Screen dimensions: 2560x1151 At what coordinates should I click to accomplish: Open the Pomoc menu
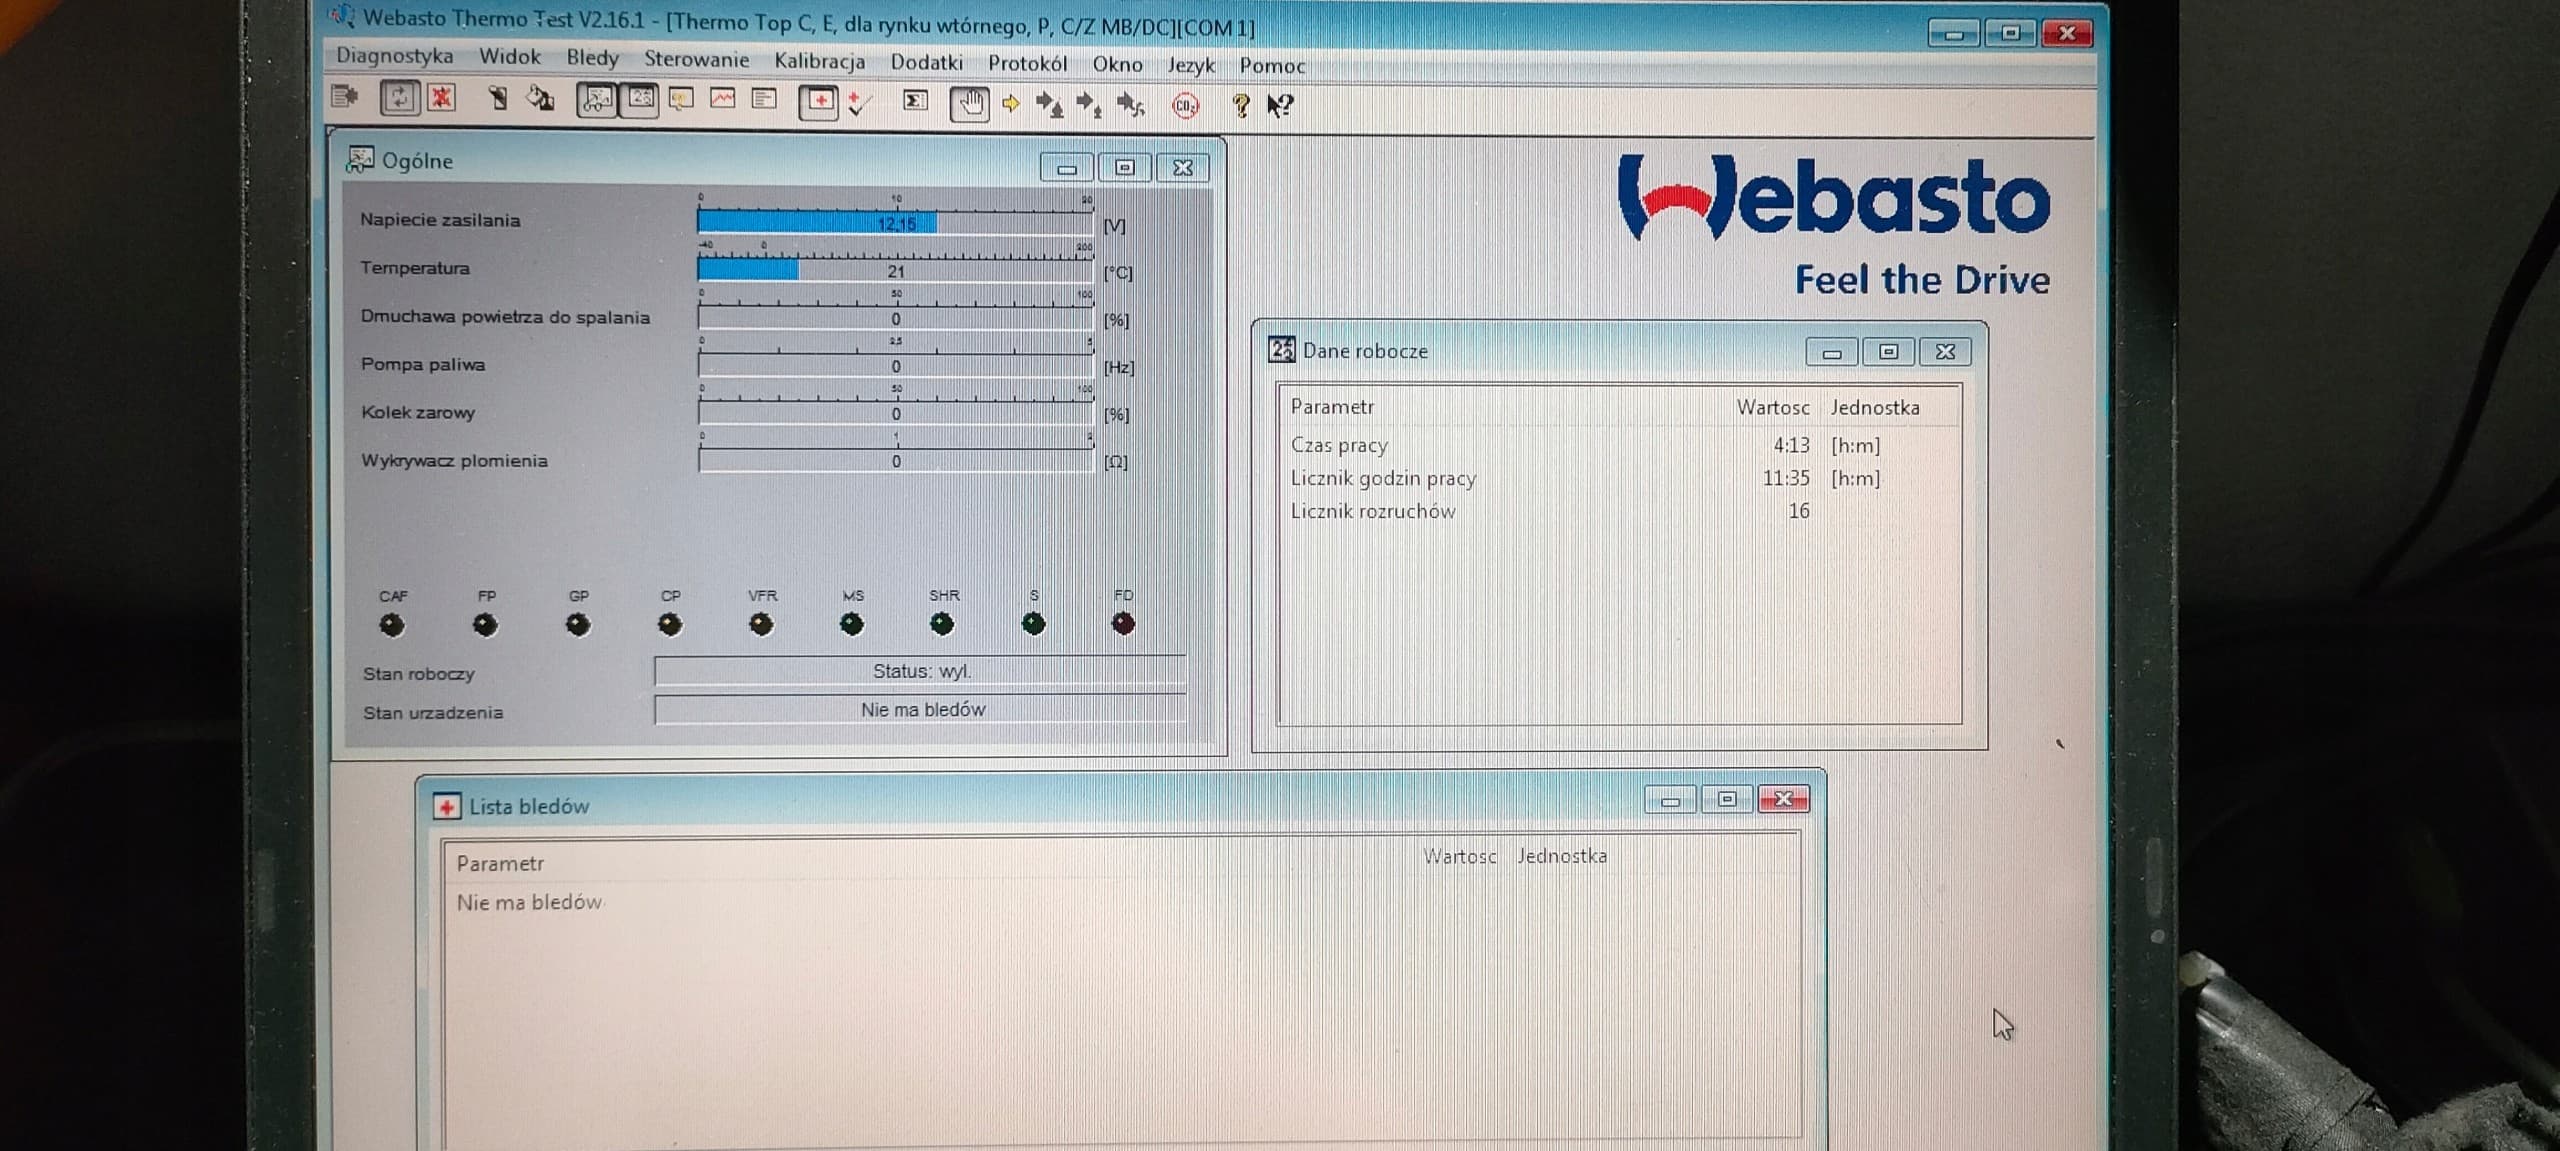[x=1272, y=66]
